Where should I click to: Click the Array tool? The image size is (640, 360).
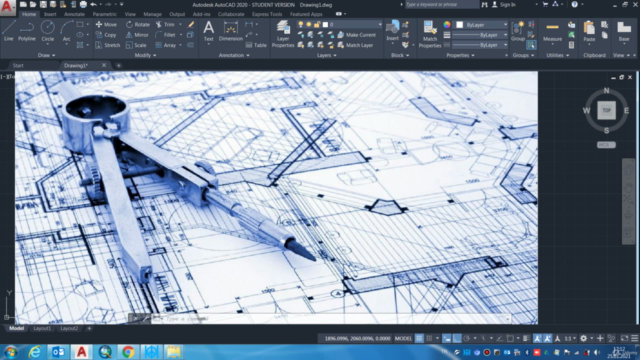coord(166,45)
